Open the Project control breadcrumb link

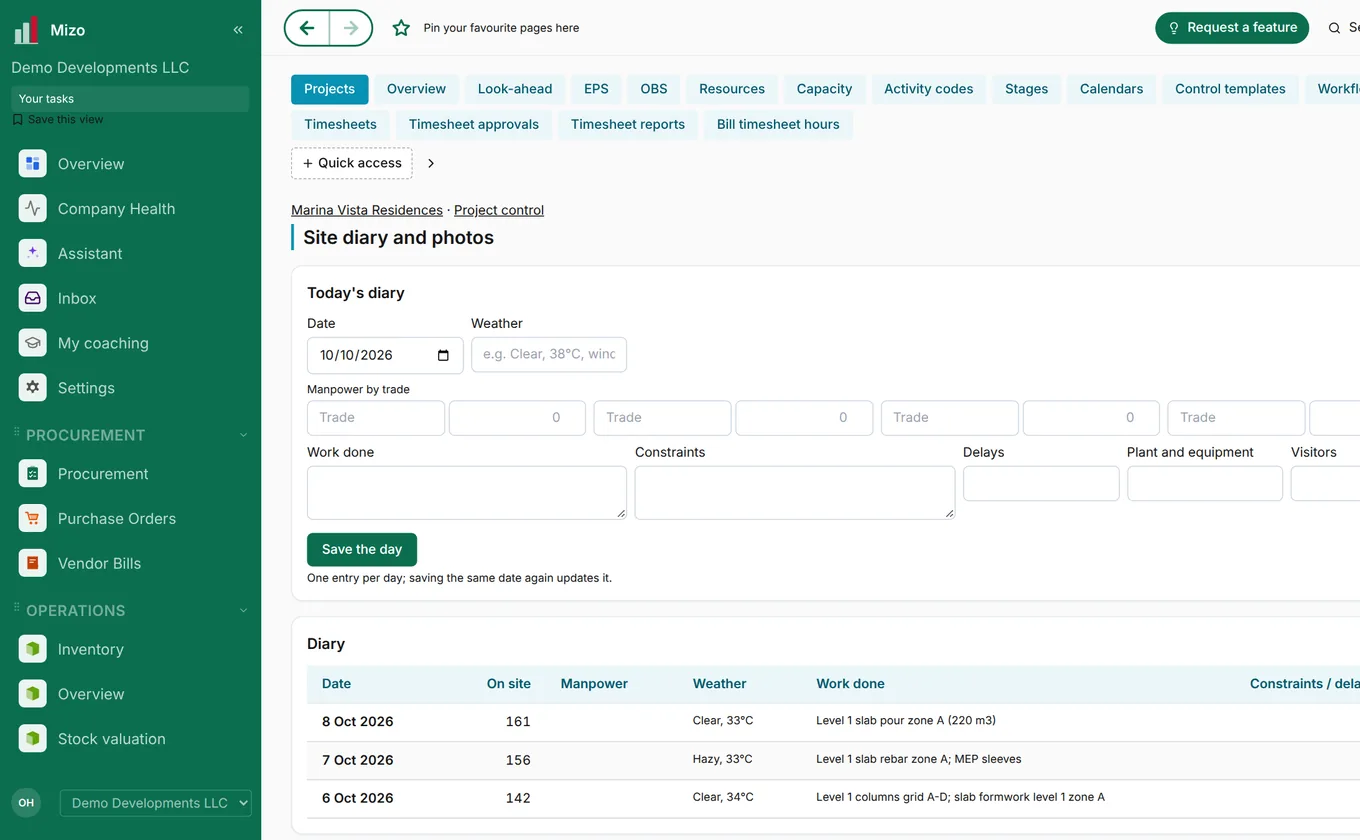[x=499, y=210]
